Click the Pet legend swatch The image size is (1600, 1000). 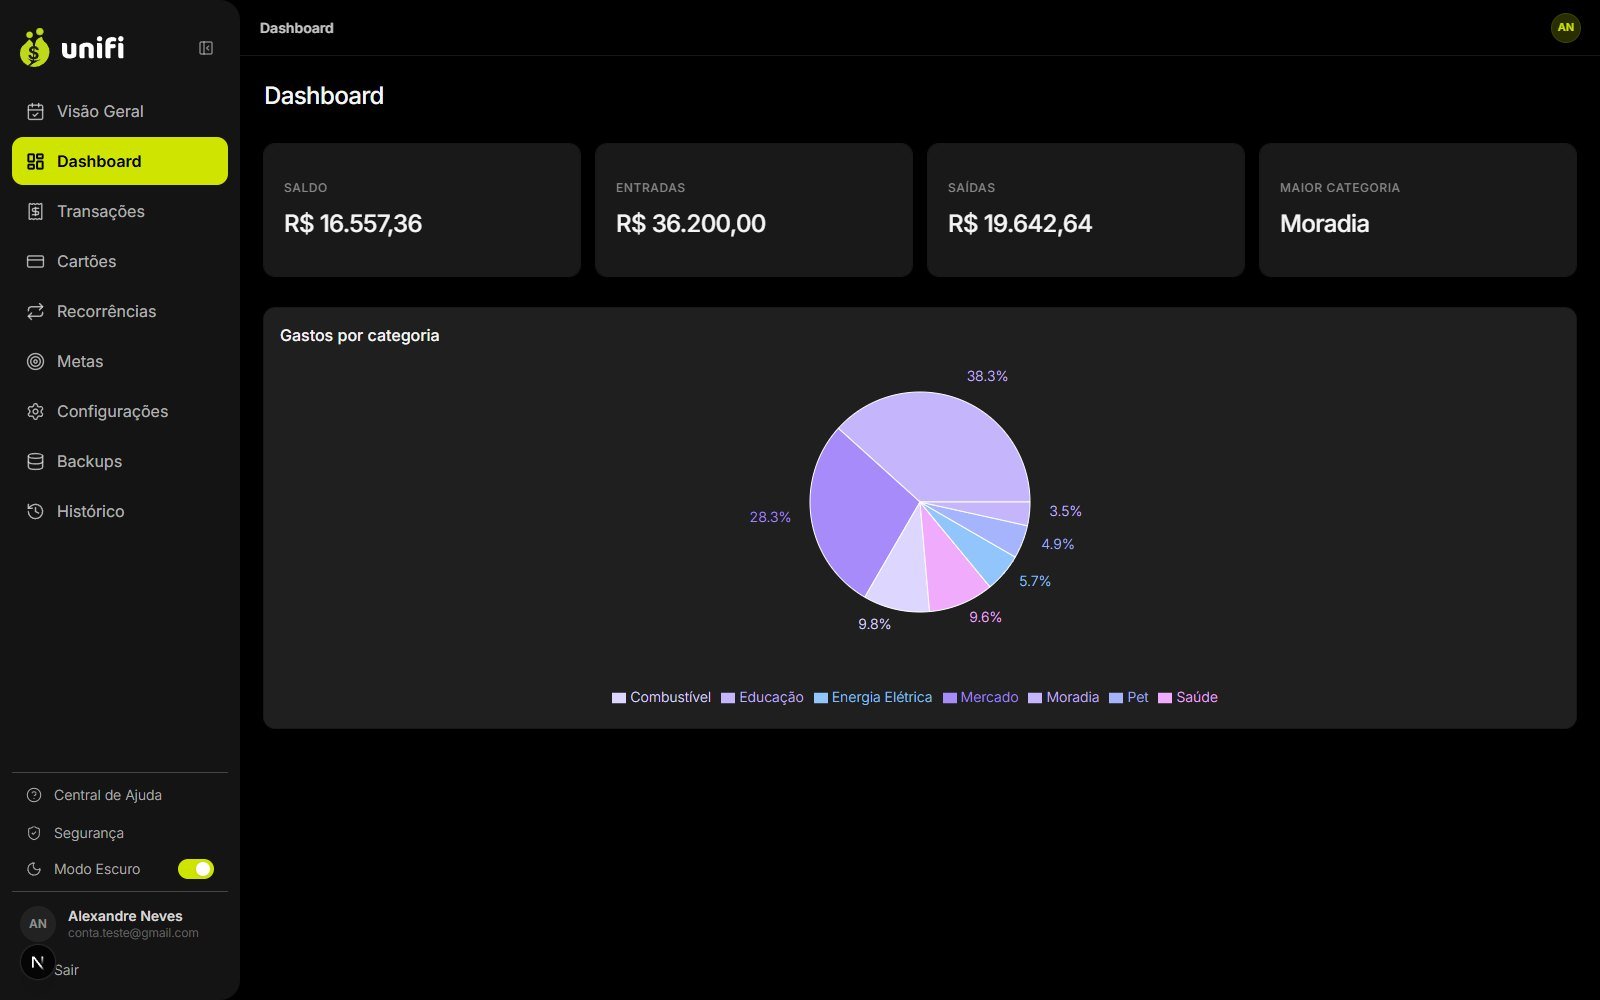coord(1116,698)
